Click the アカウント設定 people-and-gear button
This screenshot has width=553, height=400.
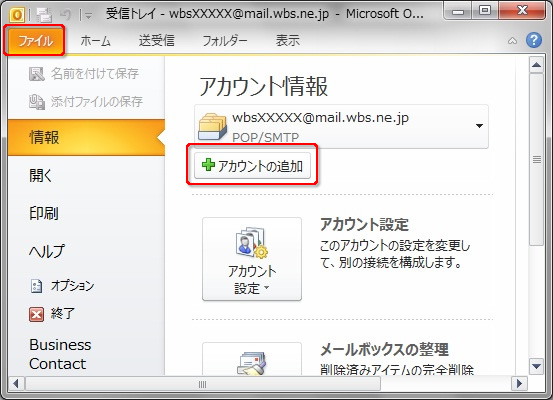coord(252,259)
